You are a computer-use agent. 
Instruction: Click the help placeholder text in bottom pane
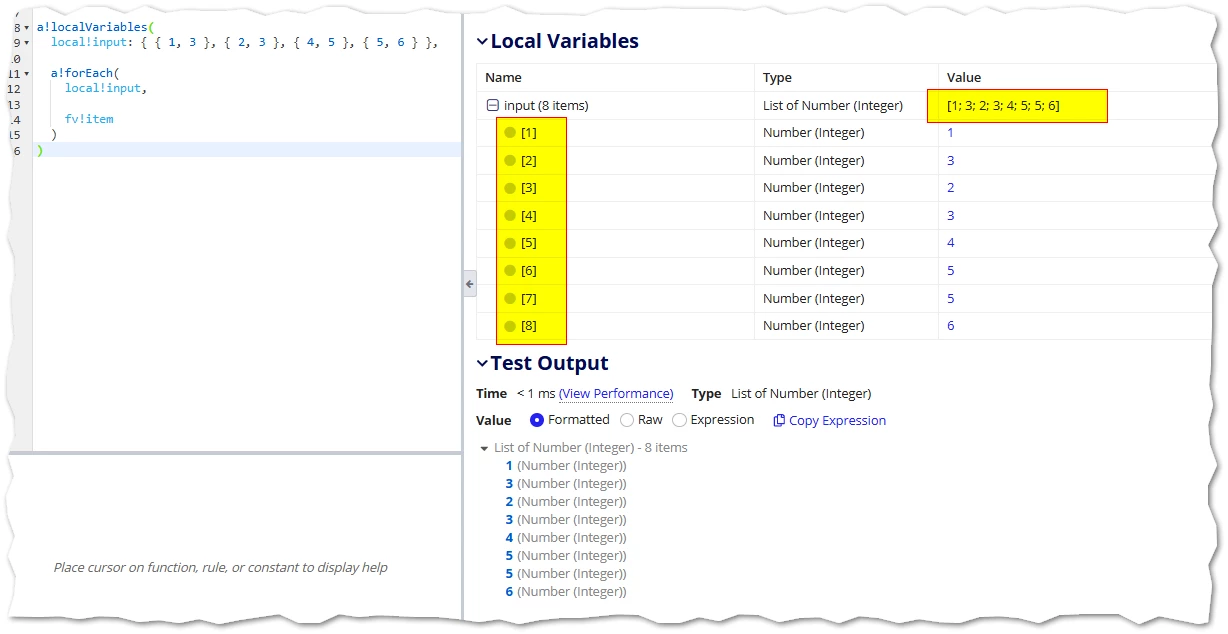pyautogui.click(x=220, y=568)
